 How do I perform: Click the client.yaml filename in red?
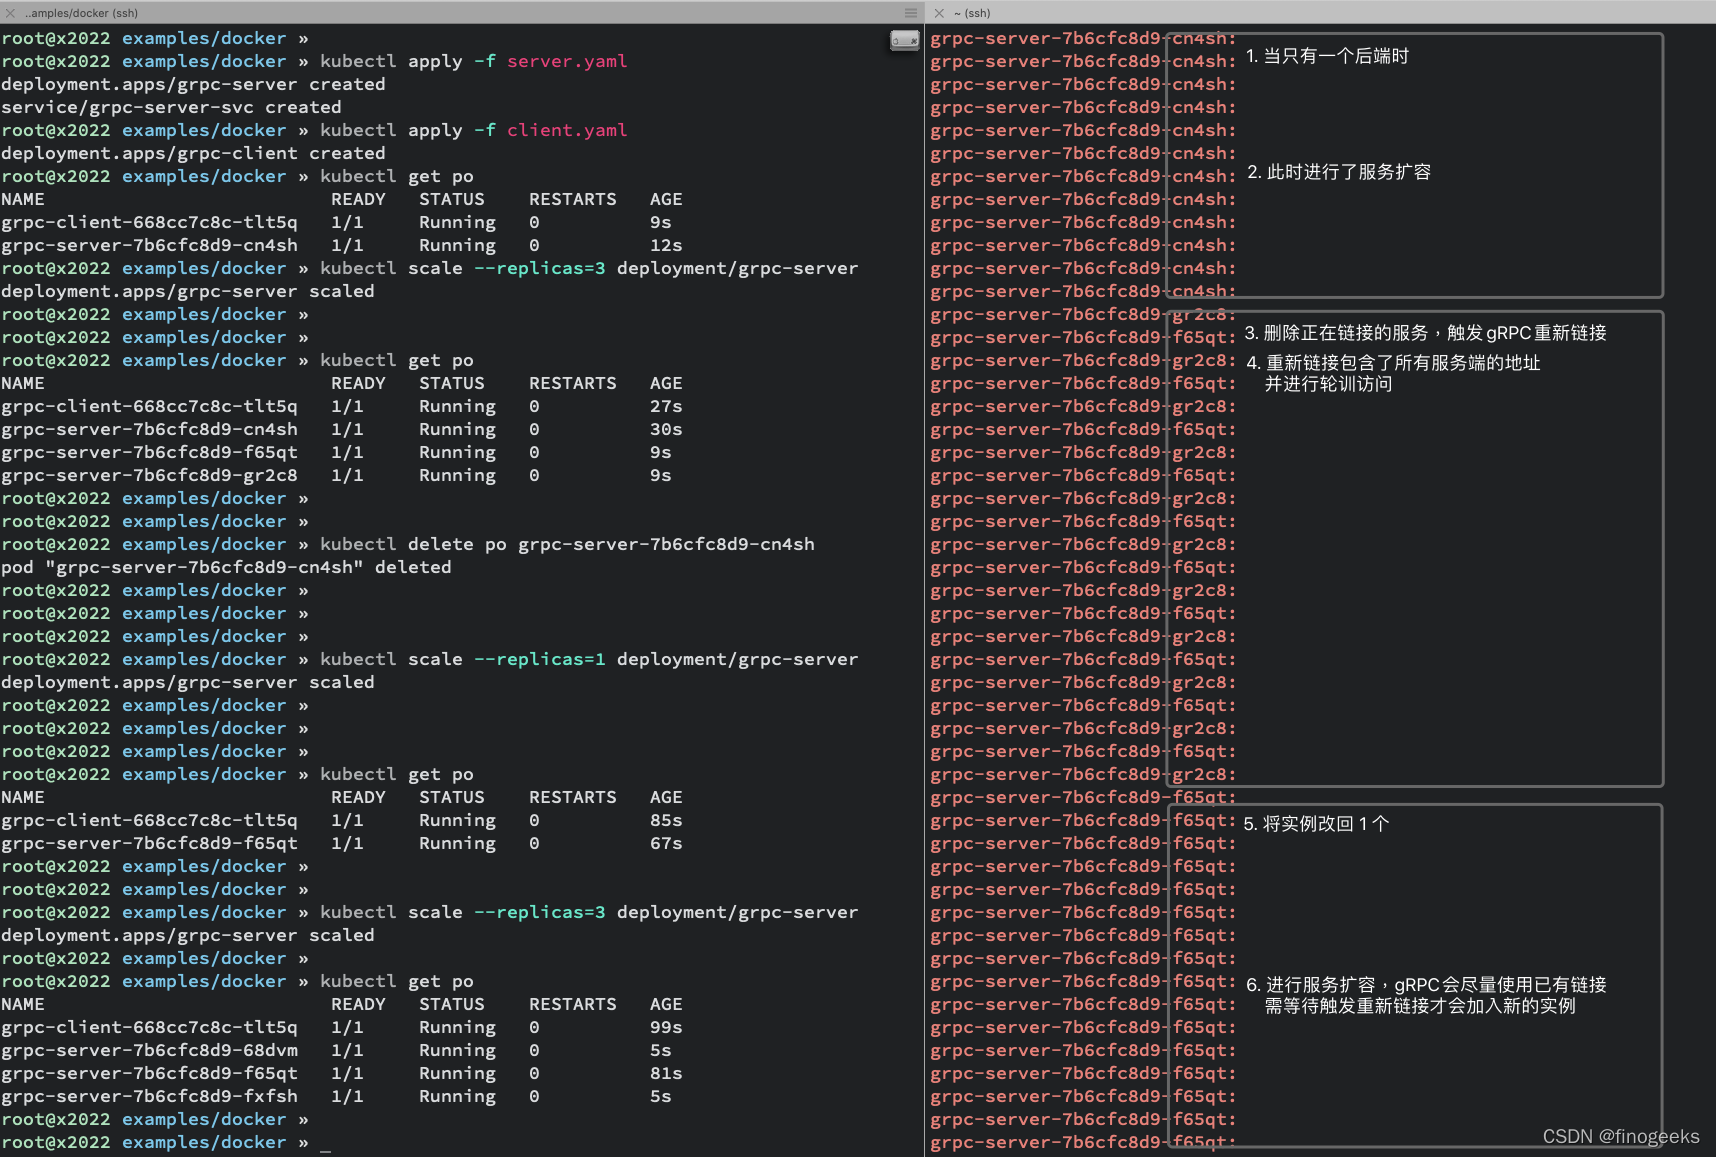pos(567,130)
